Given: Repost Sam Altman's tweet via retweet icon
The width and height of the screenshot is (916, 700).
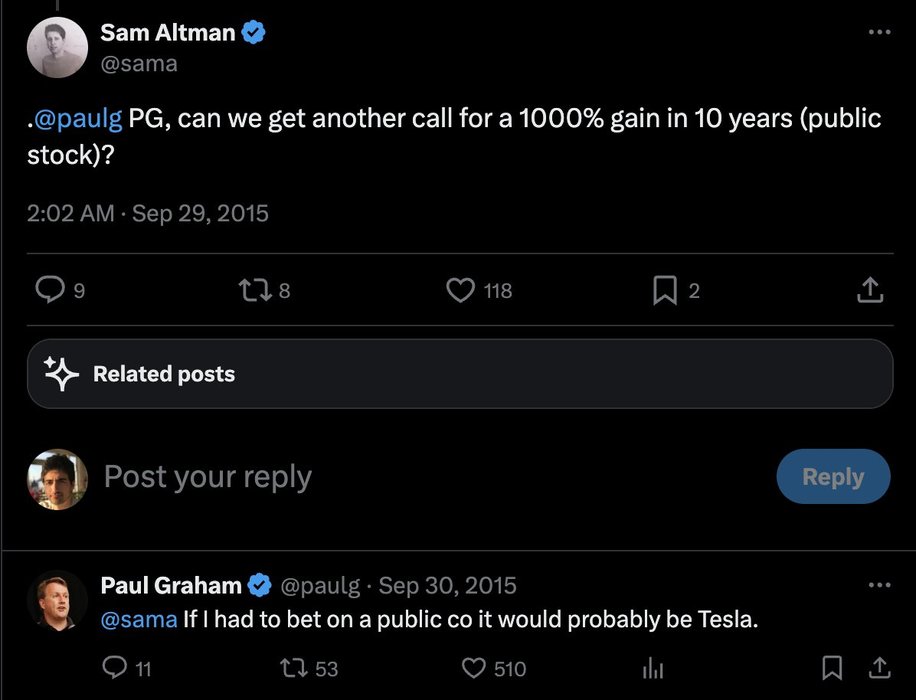Looking at the screenshot, I should [255, 290].
